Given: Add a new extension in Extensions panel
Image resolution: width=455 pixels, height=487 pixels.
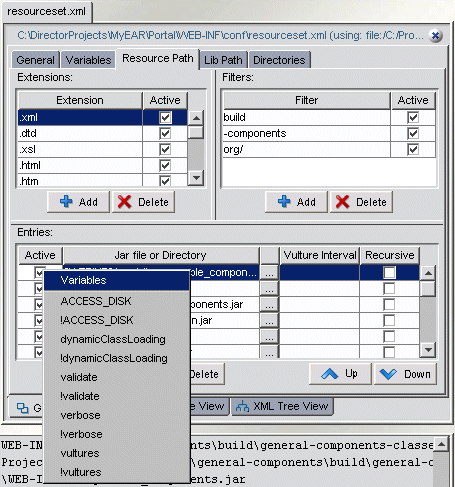Looking at the screenshot, I should pyautogui.click(x=78, y=202).
